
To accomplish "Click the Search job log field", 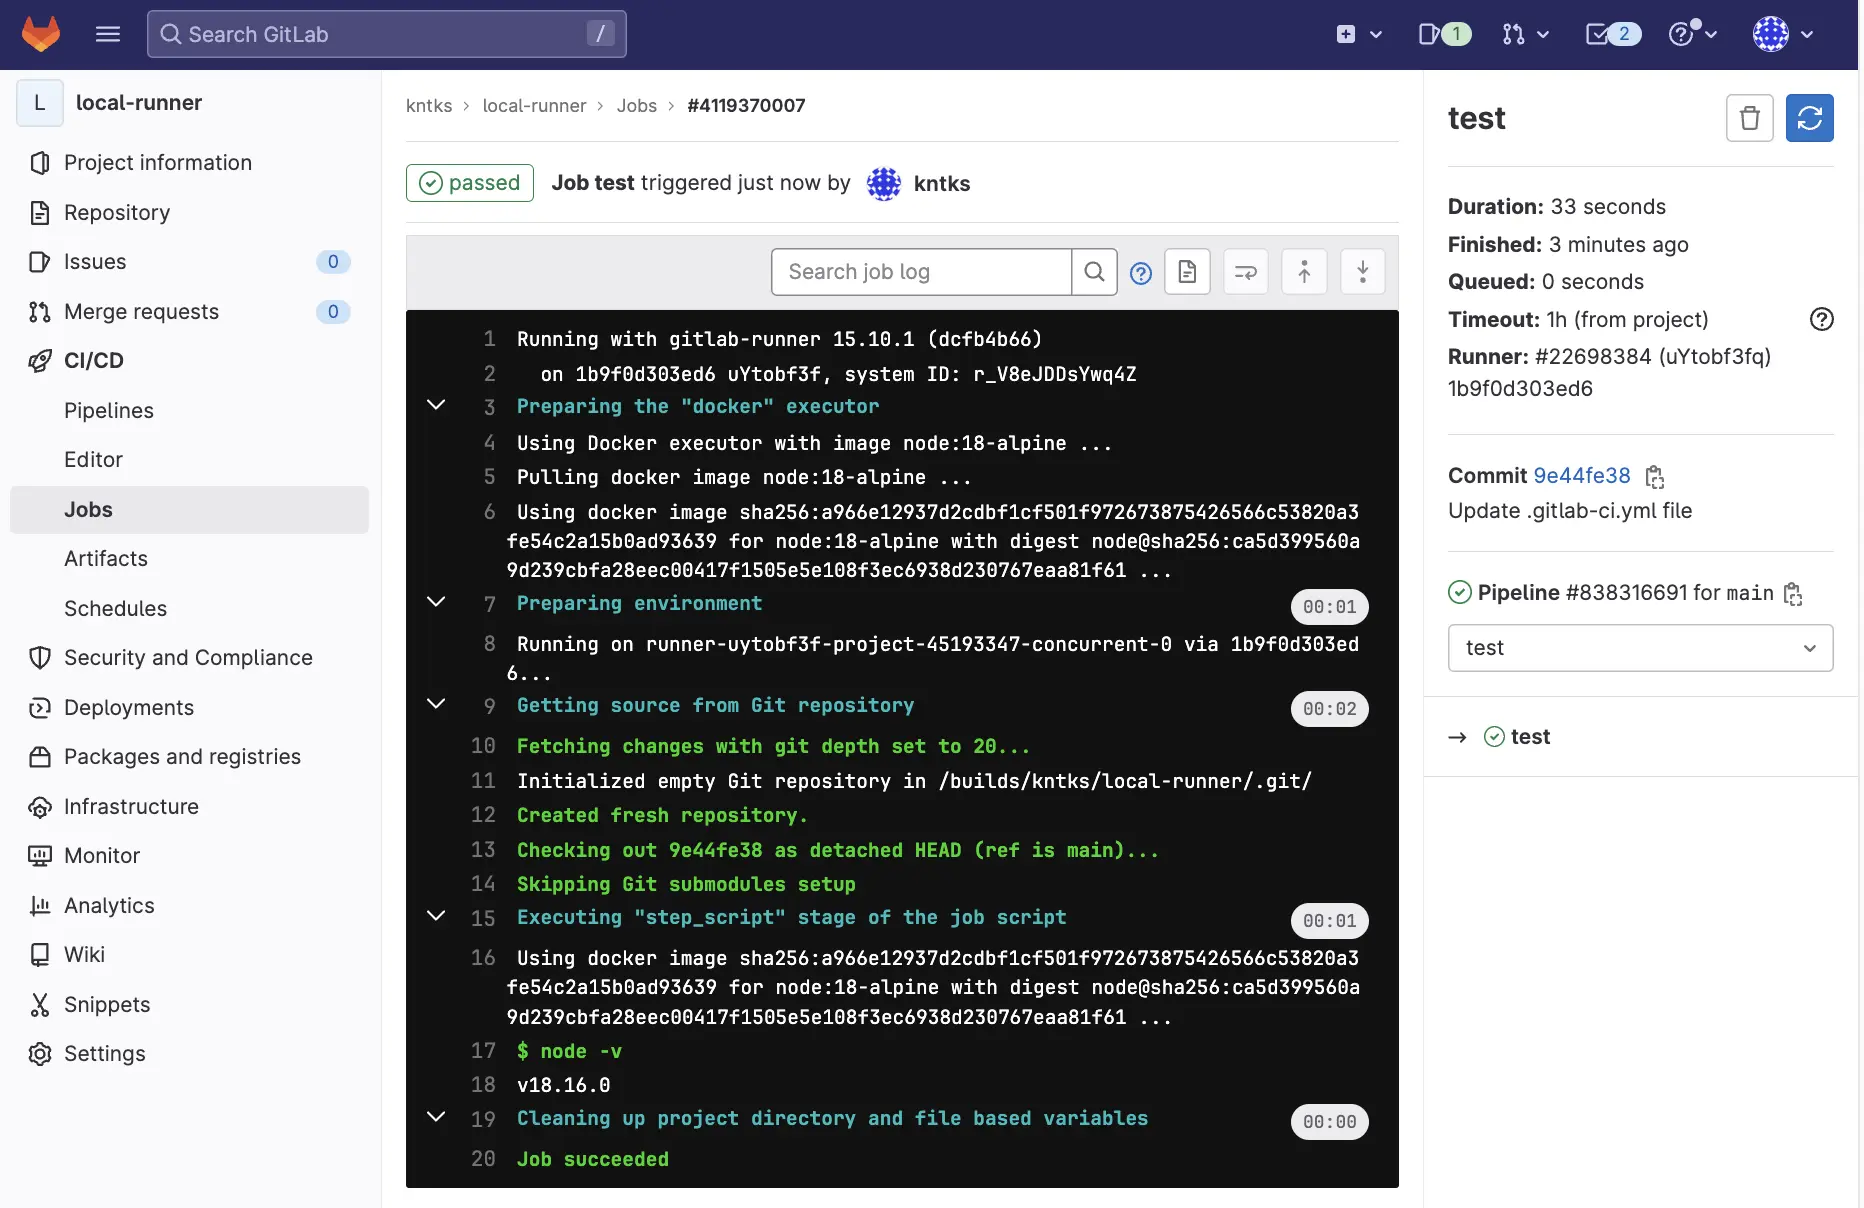I will 921,272.
